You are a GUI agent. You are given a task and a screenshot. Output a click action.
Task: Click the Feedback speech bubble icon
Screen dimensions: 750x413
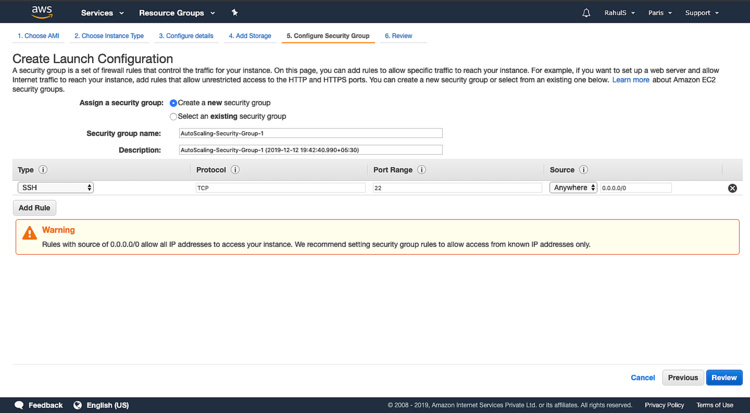click(19, 405)
